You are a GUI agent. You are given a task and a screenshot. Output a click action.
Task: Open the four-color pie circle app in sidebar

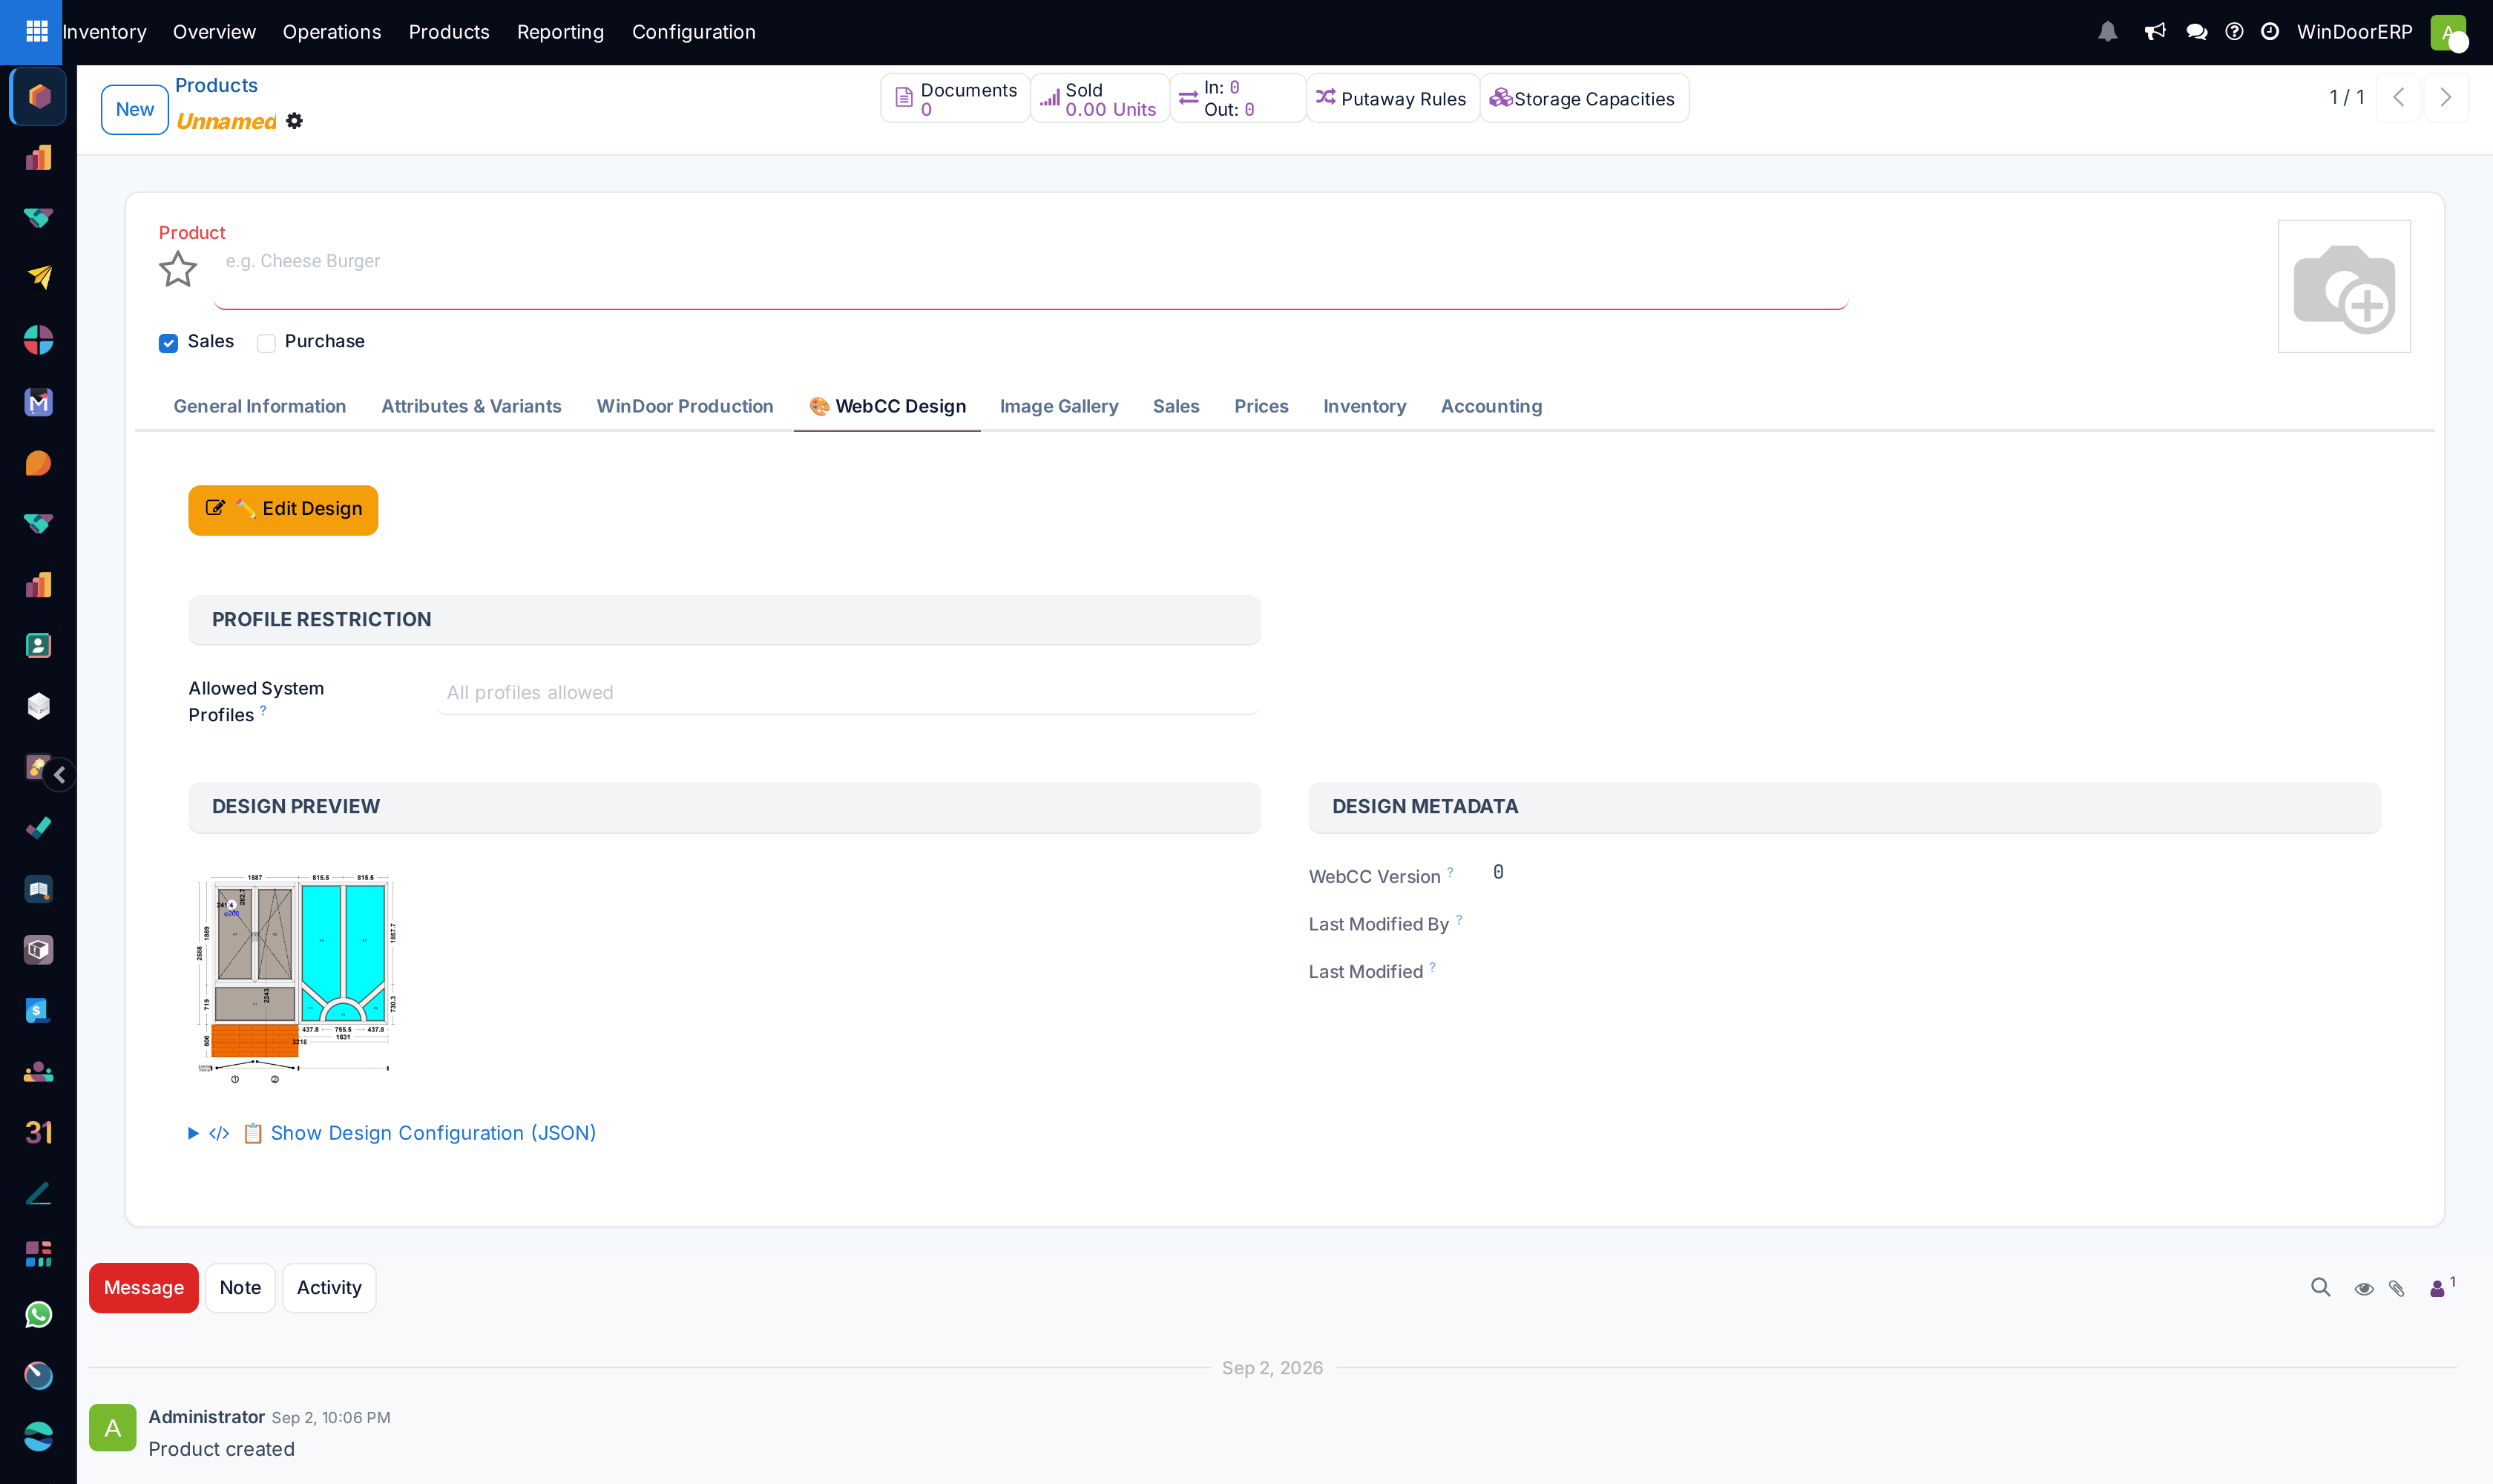tap(38, 340)
